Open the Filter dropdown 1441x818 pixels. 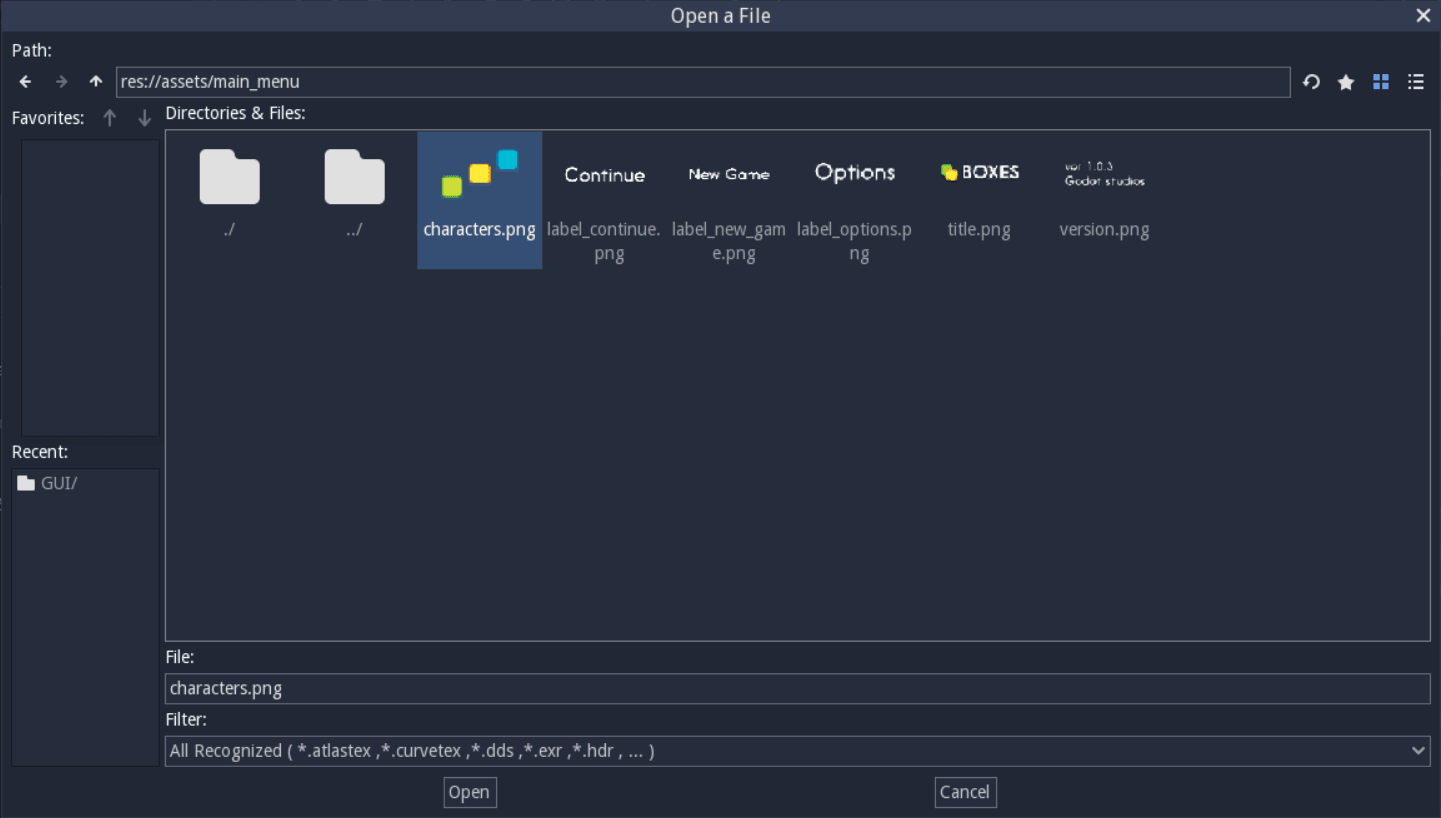(x=797, y=751)
